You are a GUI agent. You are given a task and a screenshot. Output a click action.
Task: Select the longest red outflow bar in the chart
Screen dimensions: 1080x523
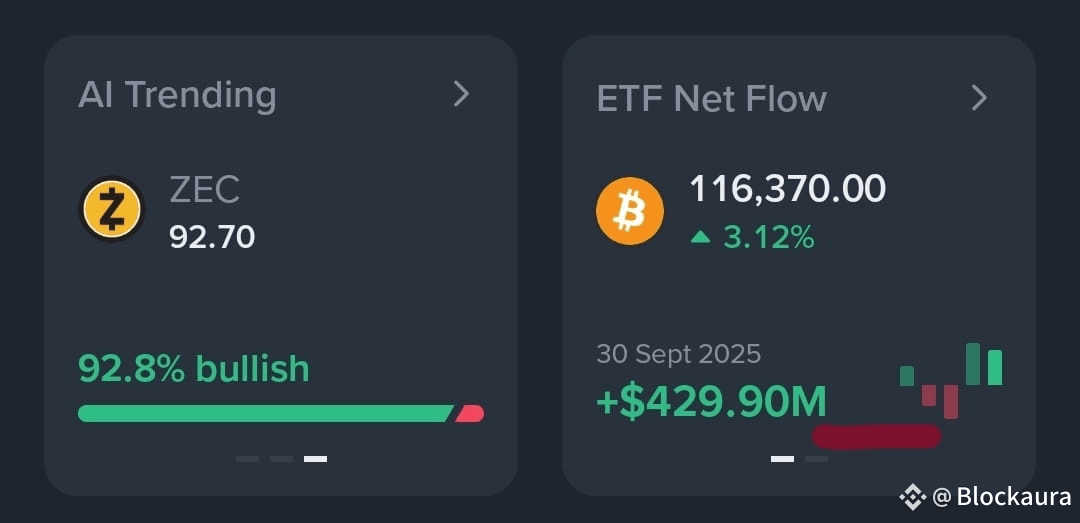pos(951,402)
